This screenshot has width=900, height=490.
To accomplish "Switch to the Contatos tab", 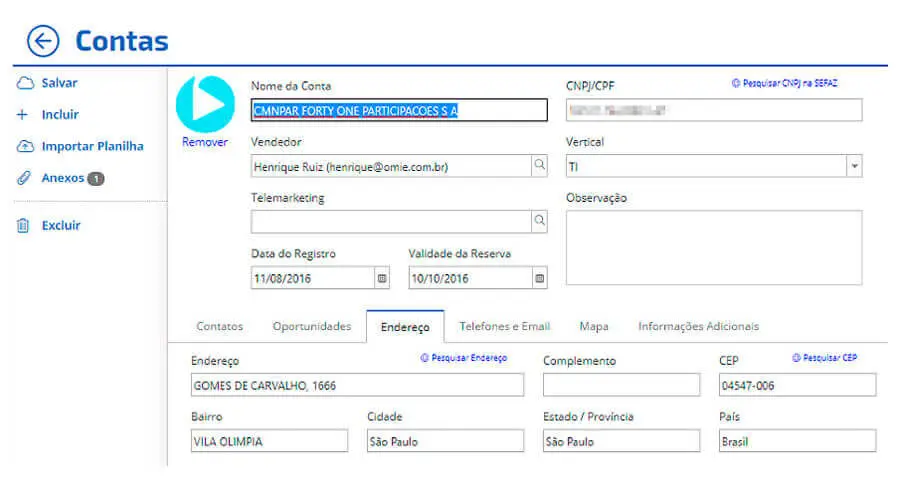I will (219, 326).
